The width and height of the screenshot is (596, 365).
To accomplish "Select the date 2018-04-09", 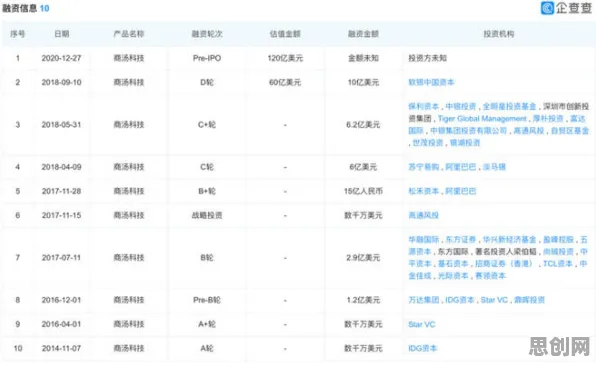I will click(61, 167).
